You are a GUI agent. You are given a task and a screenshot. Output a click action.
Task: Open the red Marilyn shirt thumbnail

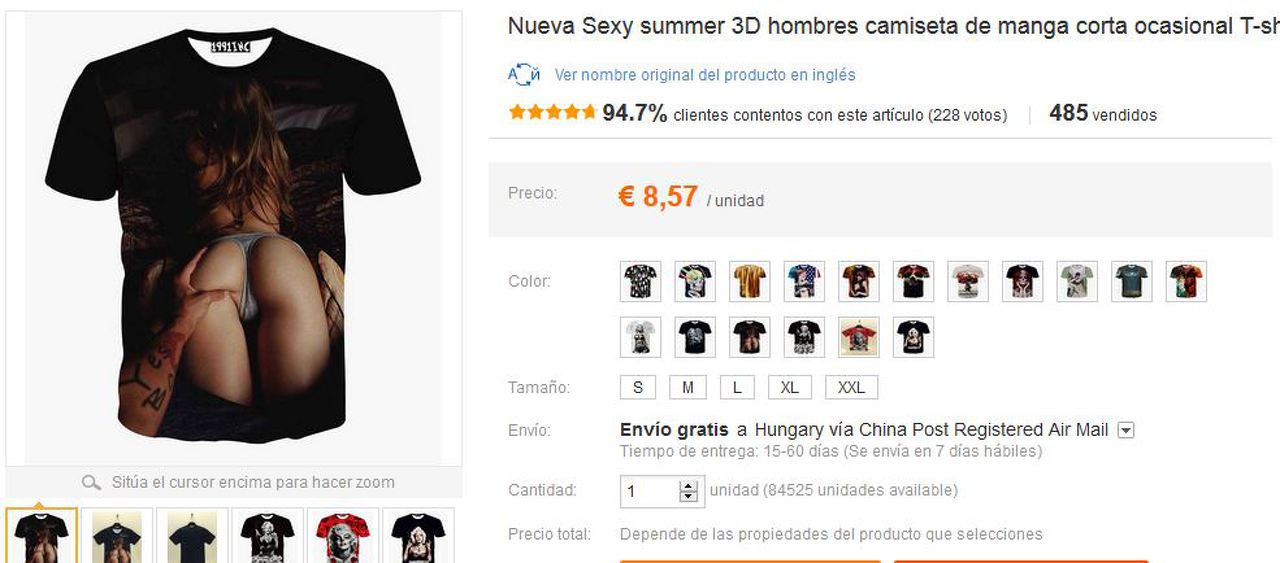(x=342, y=536)
